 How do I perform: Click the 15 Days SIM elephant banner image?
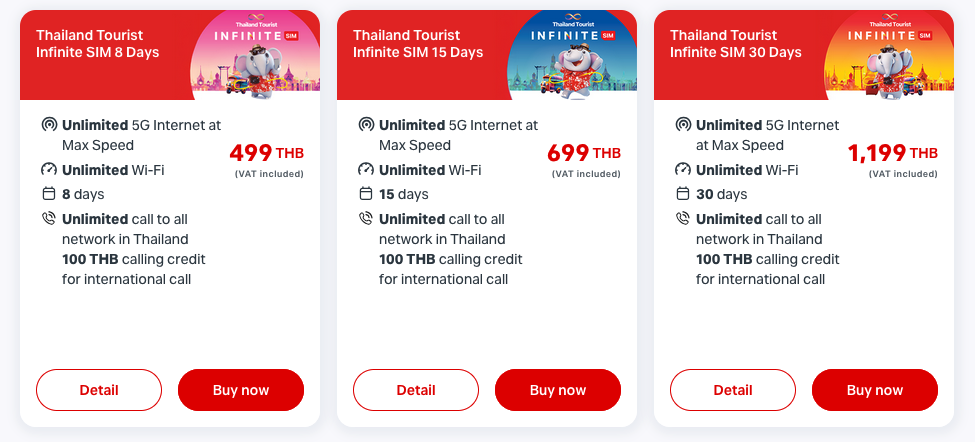point(573,55)
